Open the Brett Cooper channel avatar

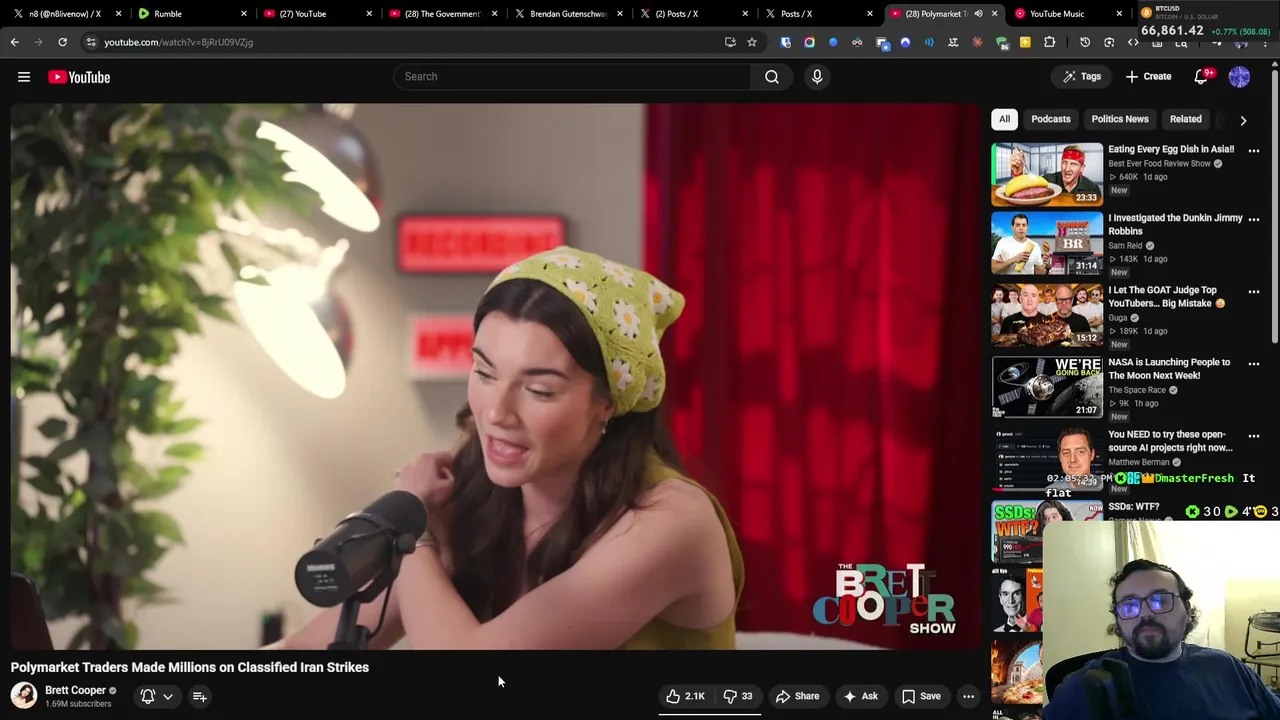tap(24, 695)
